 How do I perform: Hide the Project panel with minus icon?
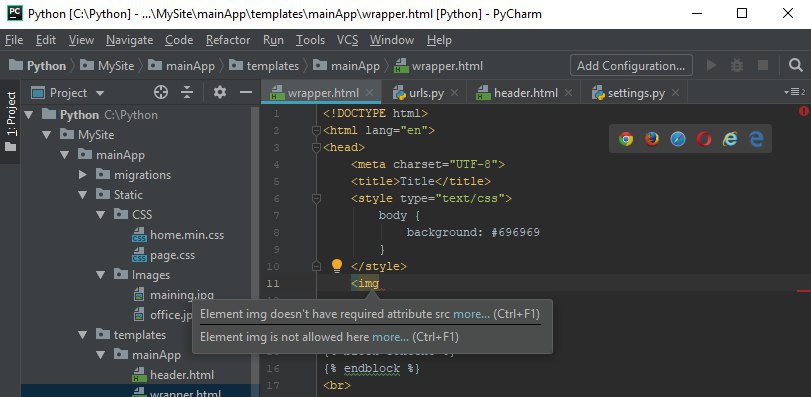[246, 93]
